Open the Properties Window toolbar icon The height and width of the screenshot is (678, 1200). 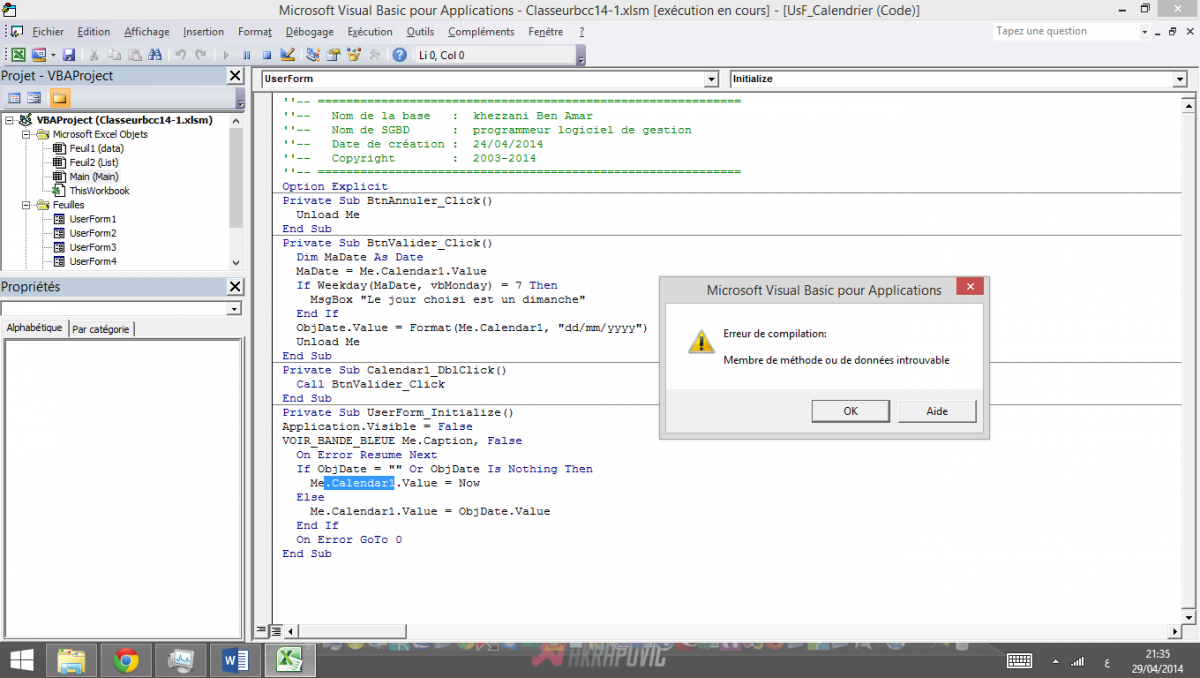pos(333,55)
